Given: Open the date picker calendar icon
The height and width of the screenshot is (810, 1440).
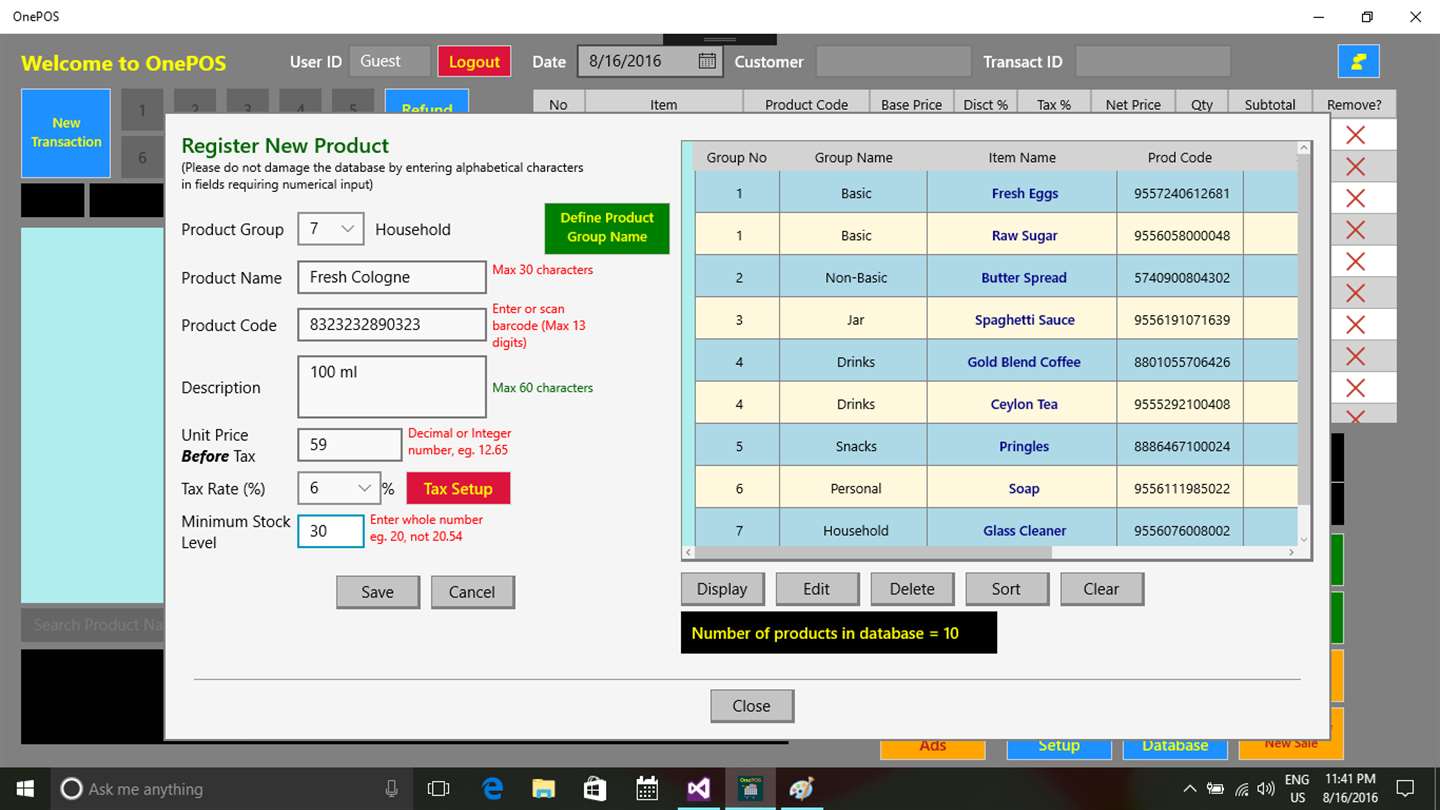Looking at the screenshot, I should tap(707, 61).
